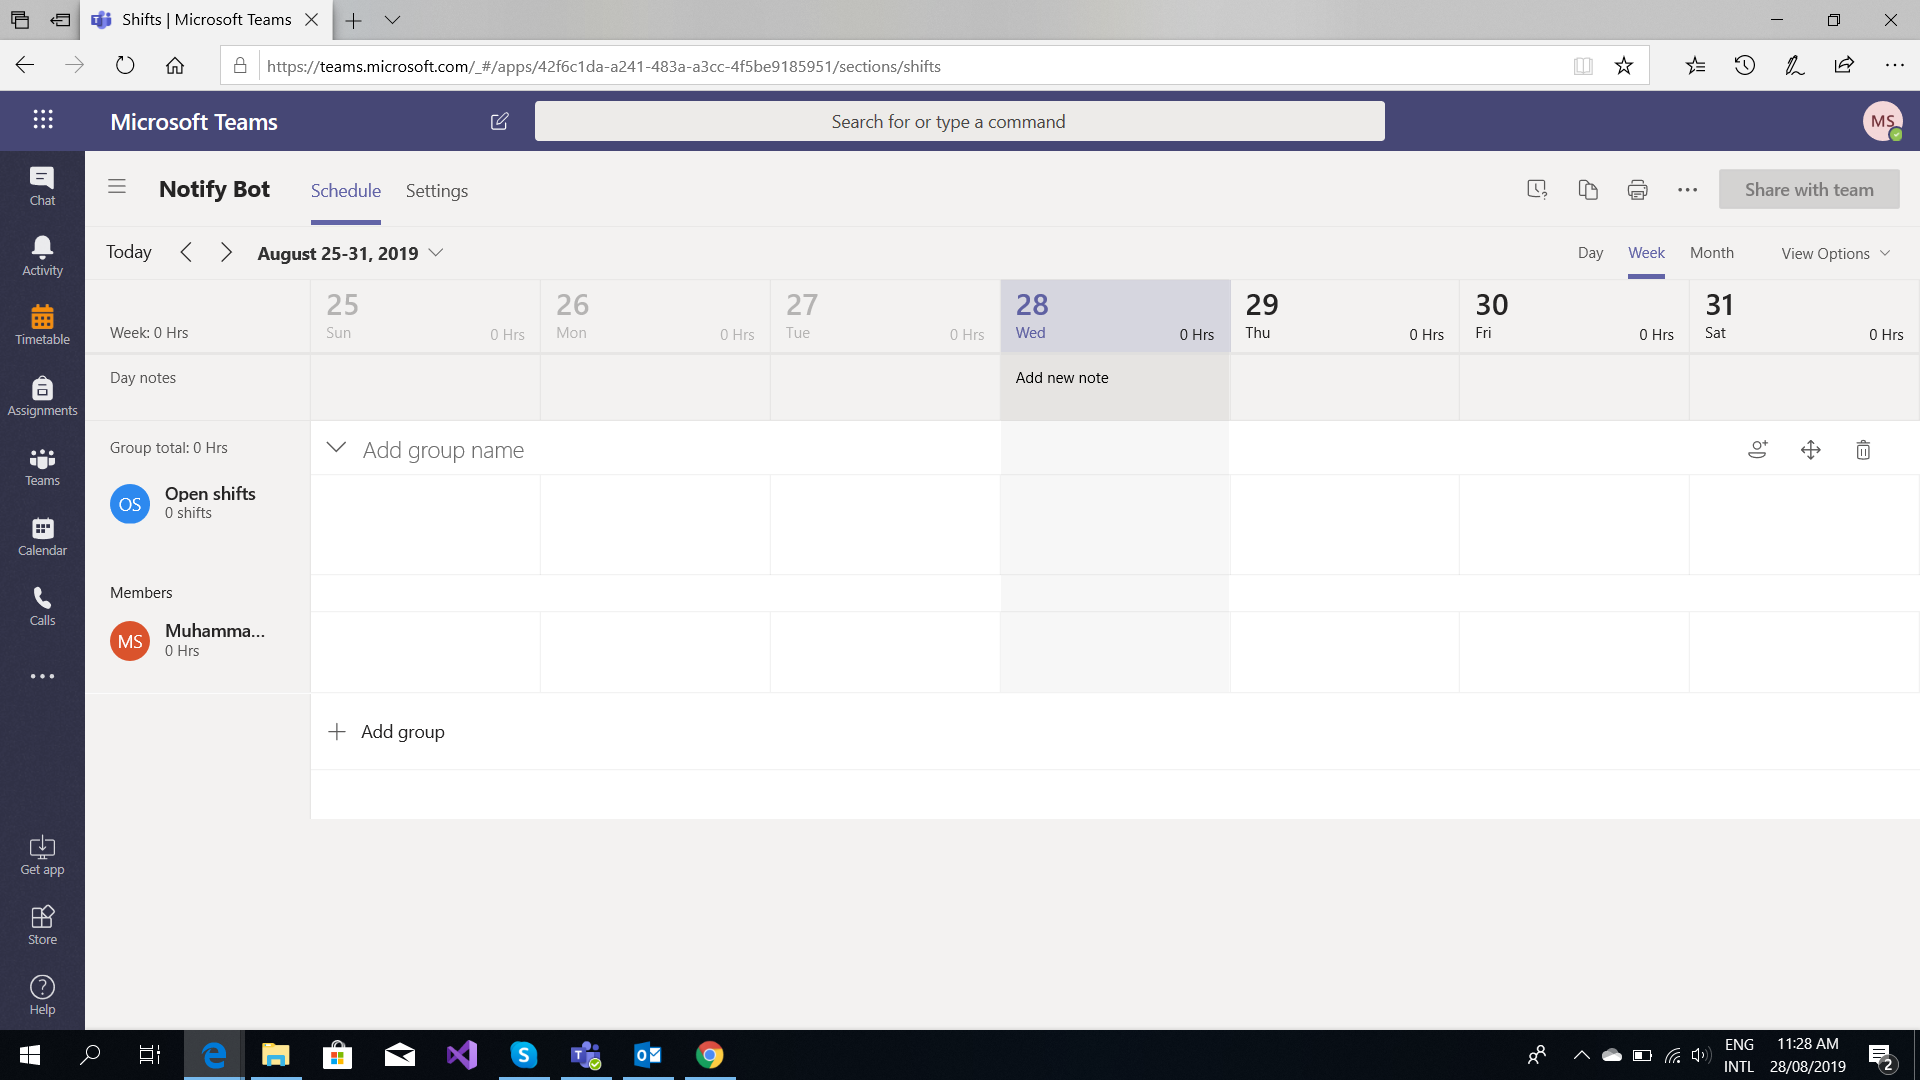Screen dimensions: 1920x1080
Task: Click the Today button
Action: 129,252
